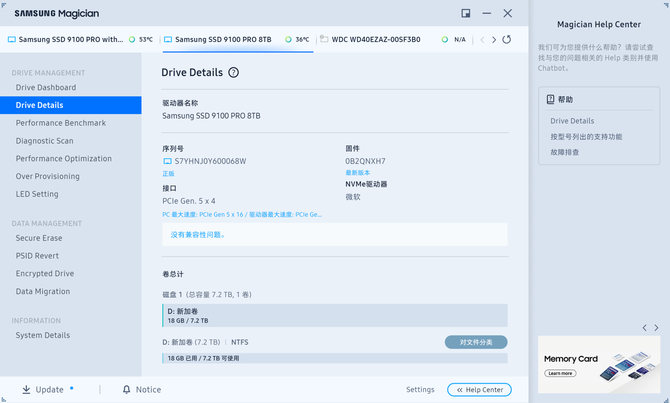
Task: Click the 没有兼容性问题 message
Action: [x=335, y=234]
